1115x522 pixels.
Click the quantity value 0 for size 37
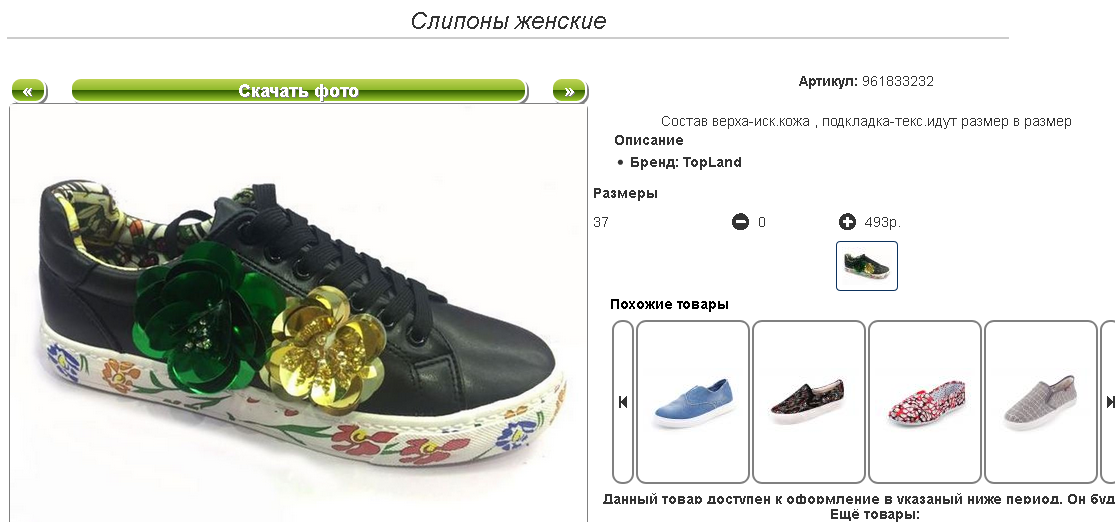coord(762,223)
